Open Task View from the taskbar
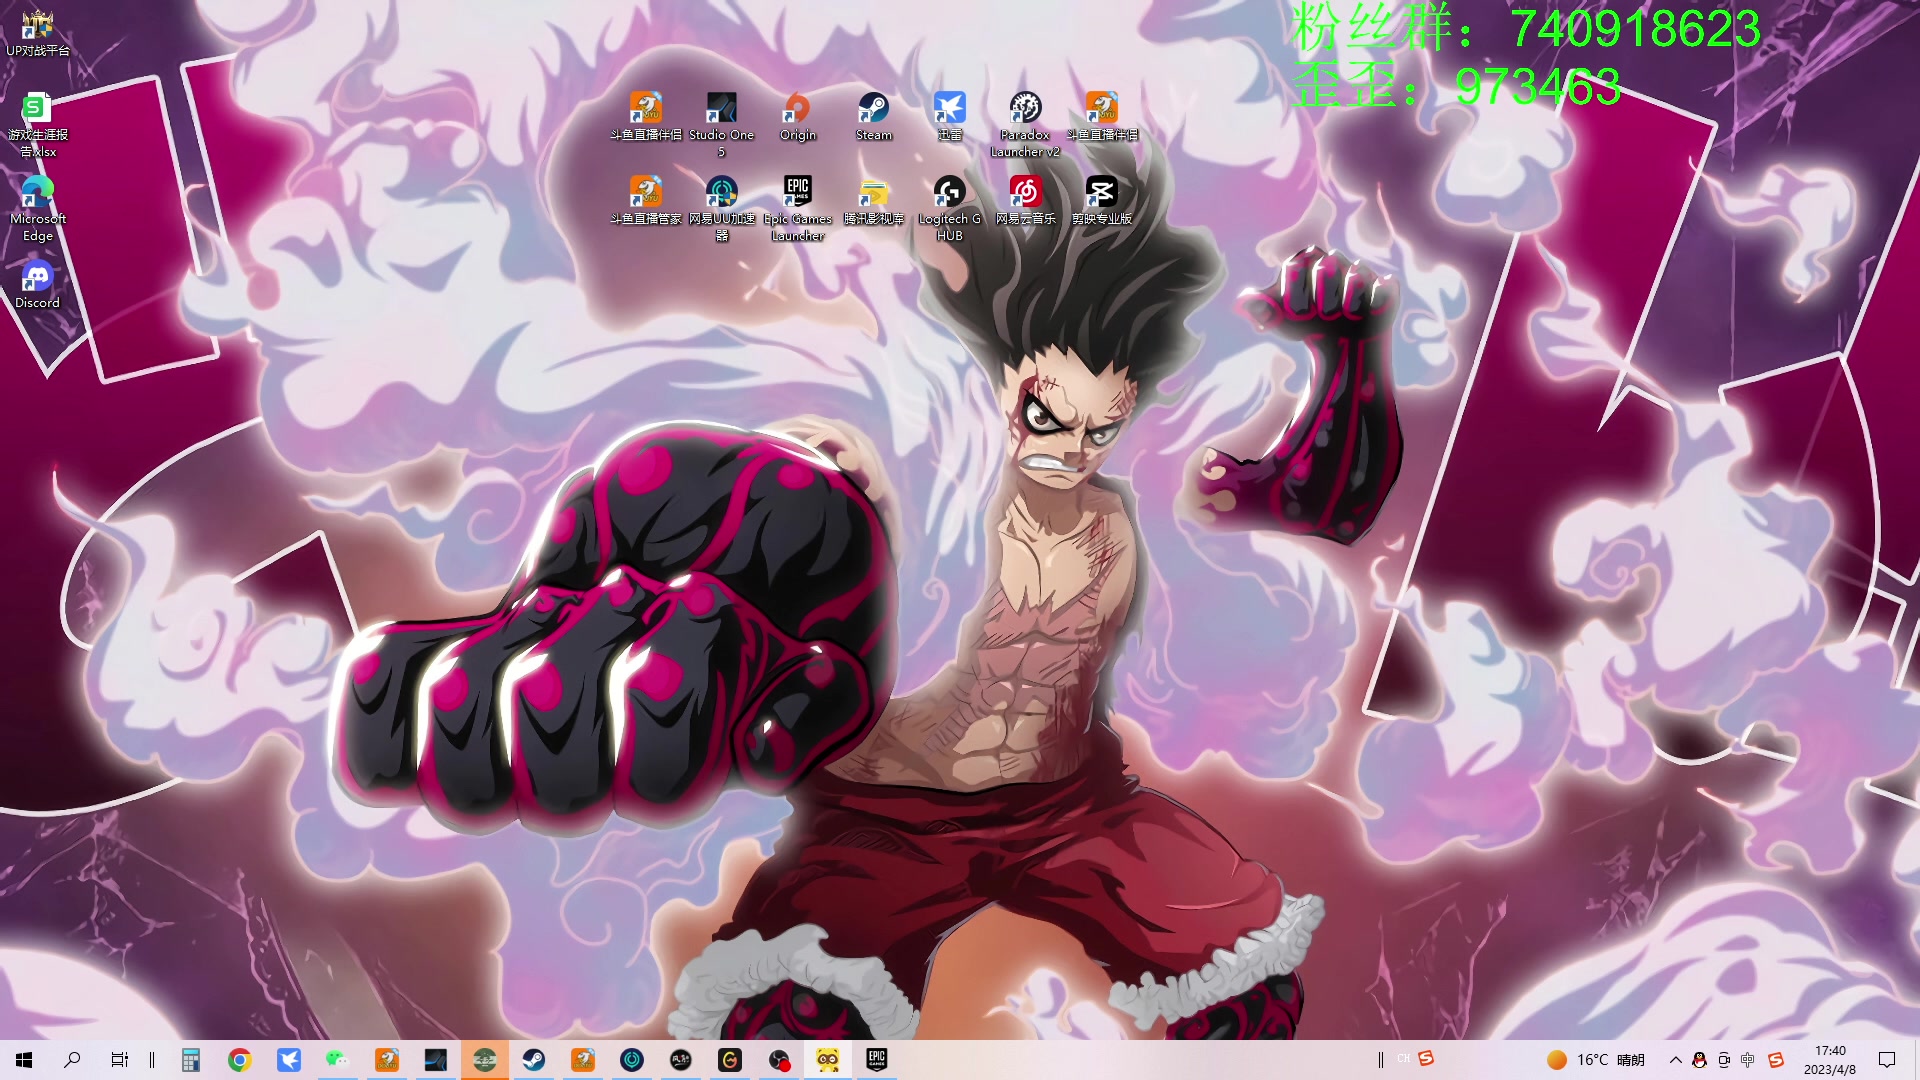Image resolution: width=1920 pixels, height=1080 pixels. (x=120, y=1060)
